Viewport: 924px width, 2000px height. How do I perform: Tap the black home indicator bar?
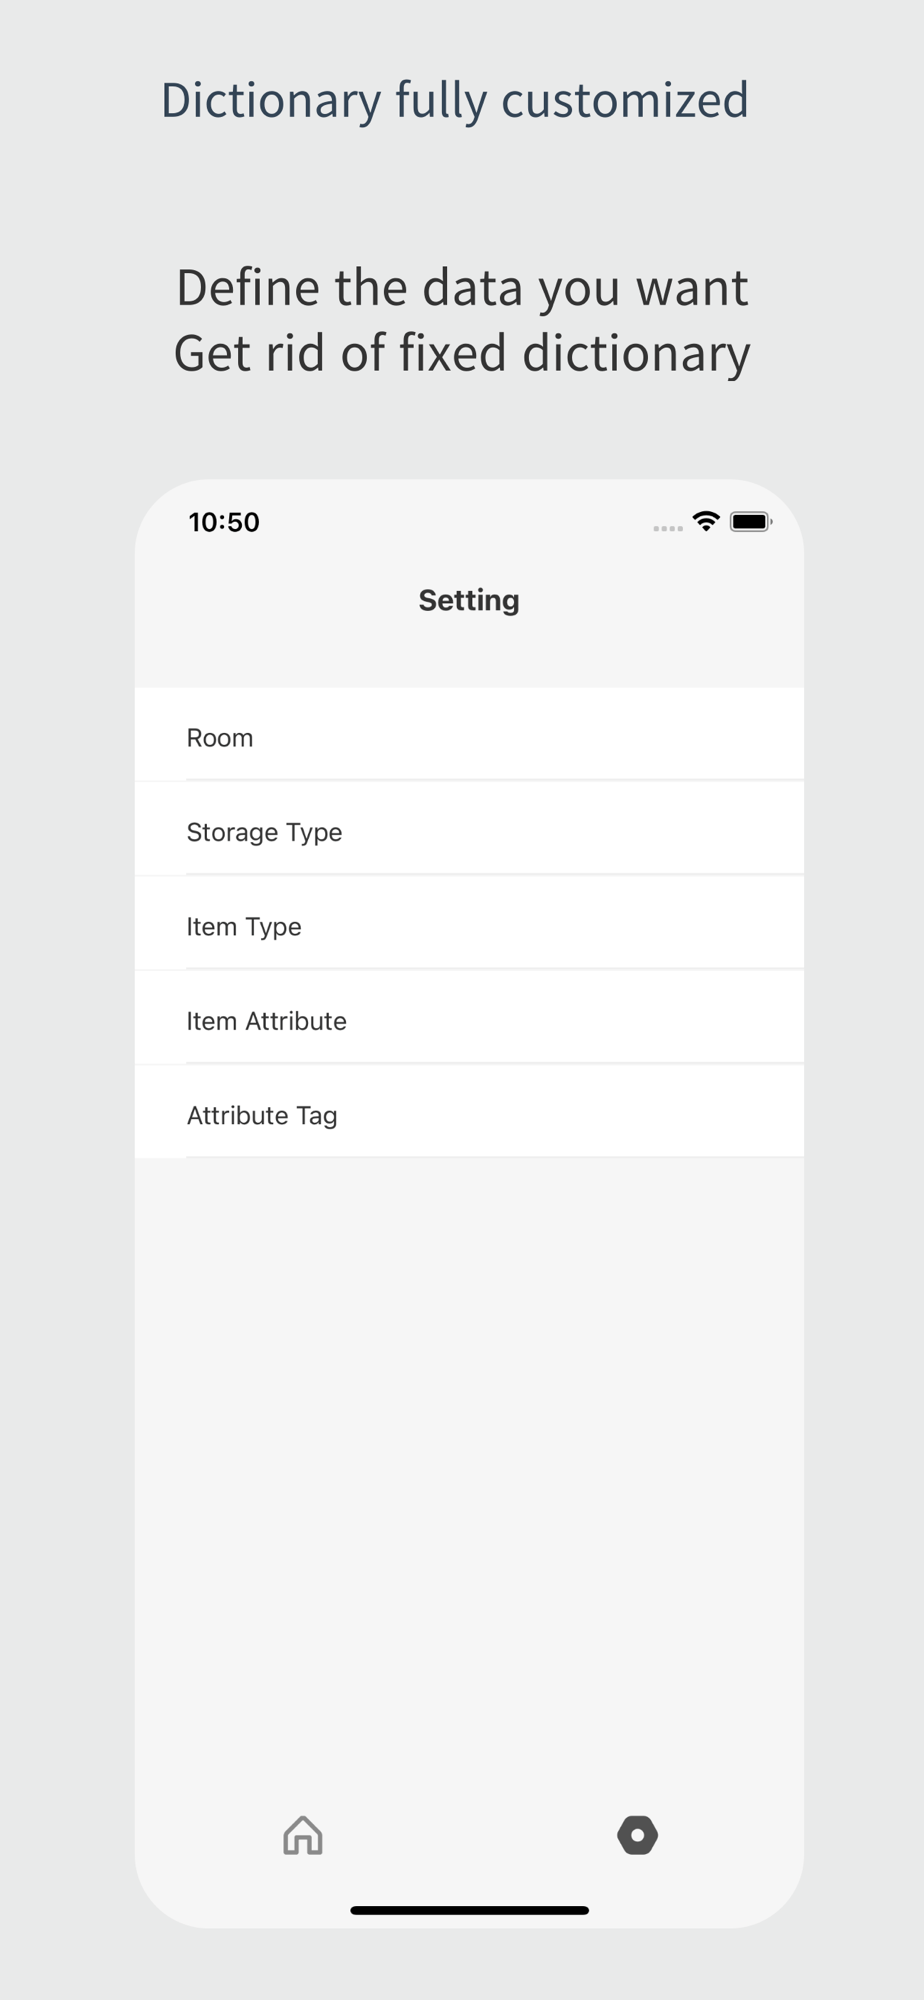click(x=469, y=1910)
